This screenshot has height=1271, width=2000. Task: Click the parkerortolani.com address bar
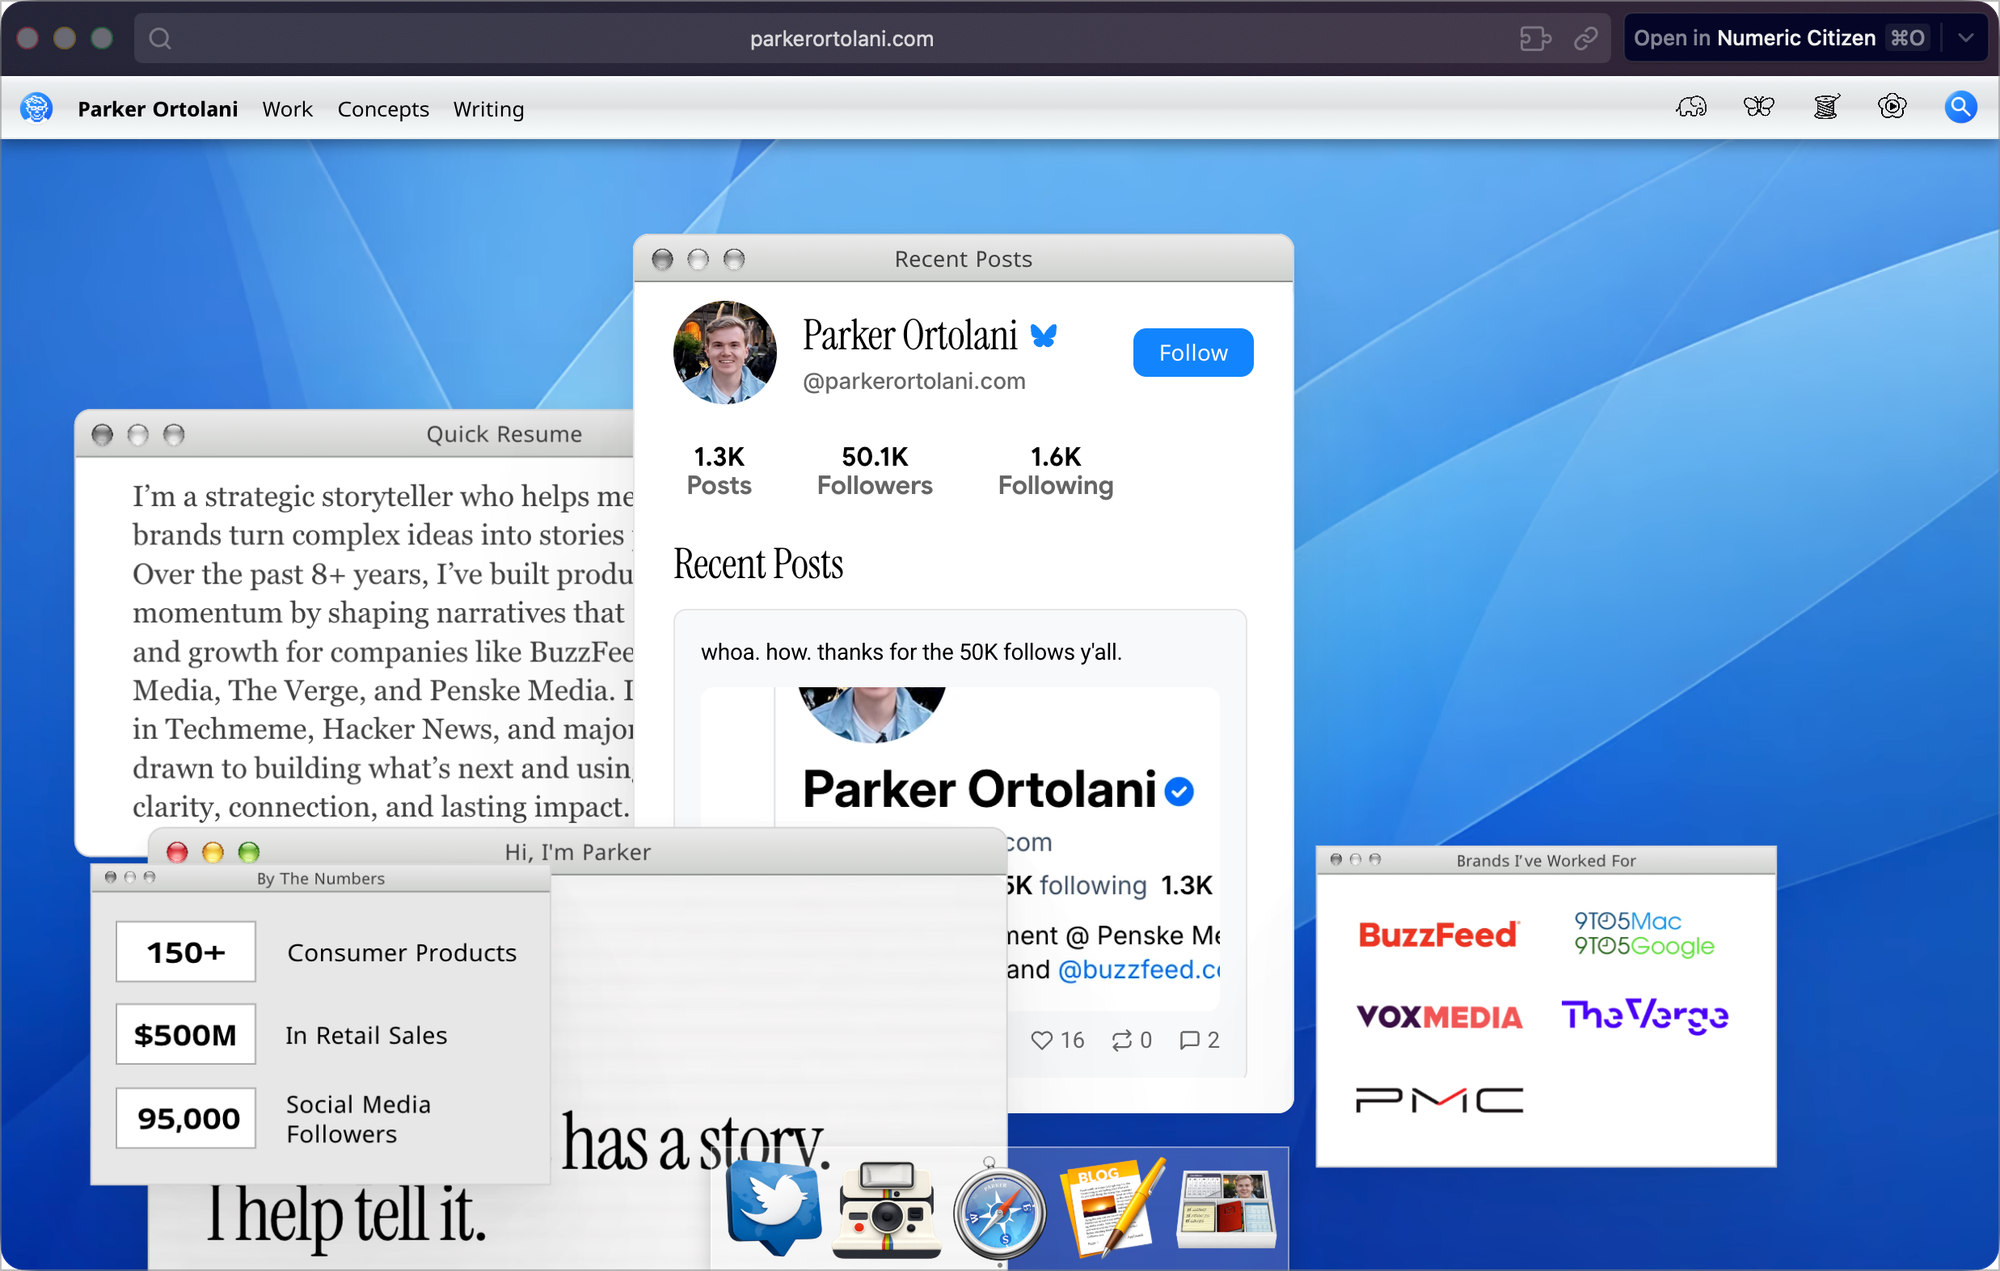click(x=841, y=39)
